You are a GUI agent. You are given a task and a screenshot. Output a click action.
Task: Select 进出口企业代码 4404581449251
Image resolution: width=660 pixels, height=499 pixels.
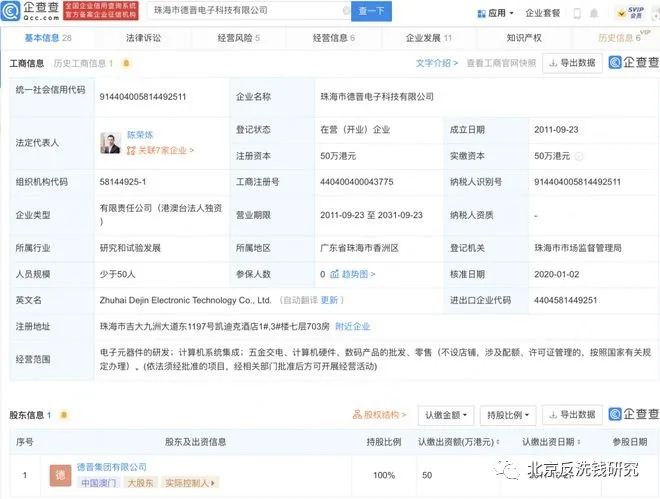(x=565, y=300)
